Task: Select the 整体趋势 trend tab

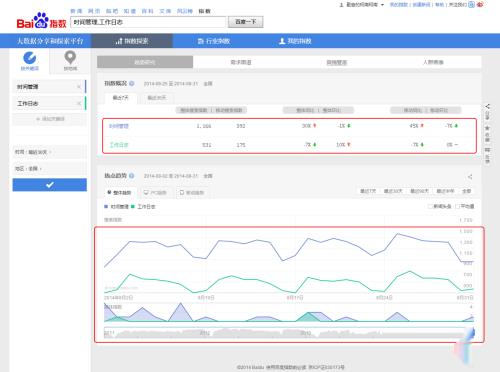Action: click(119, 193)
